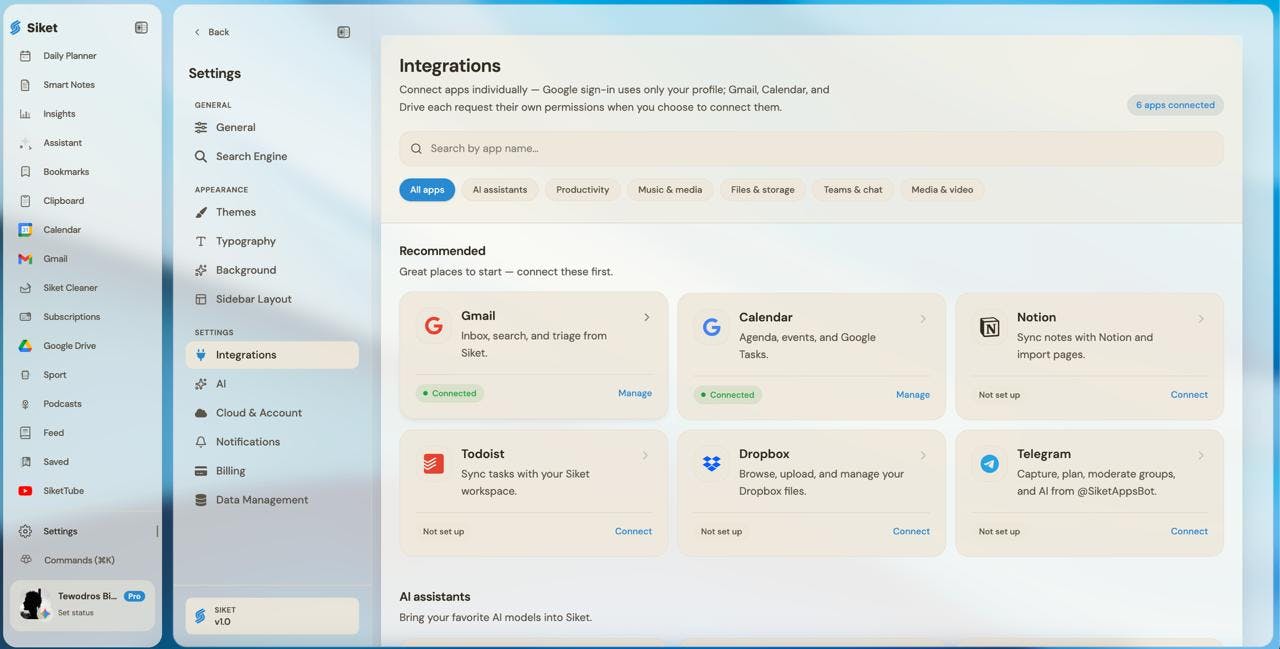
Task: Open General settings page
Action: [272, 127]
